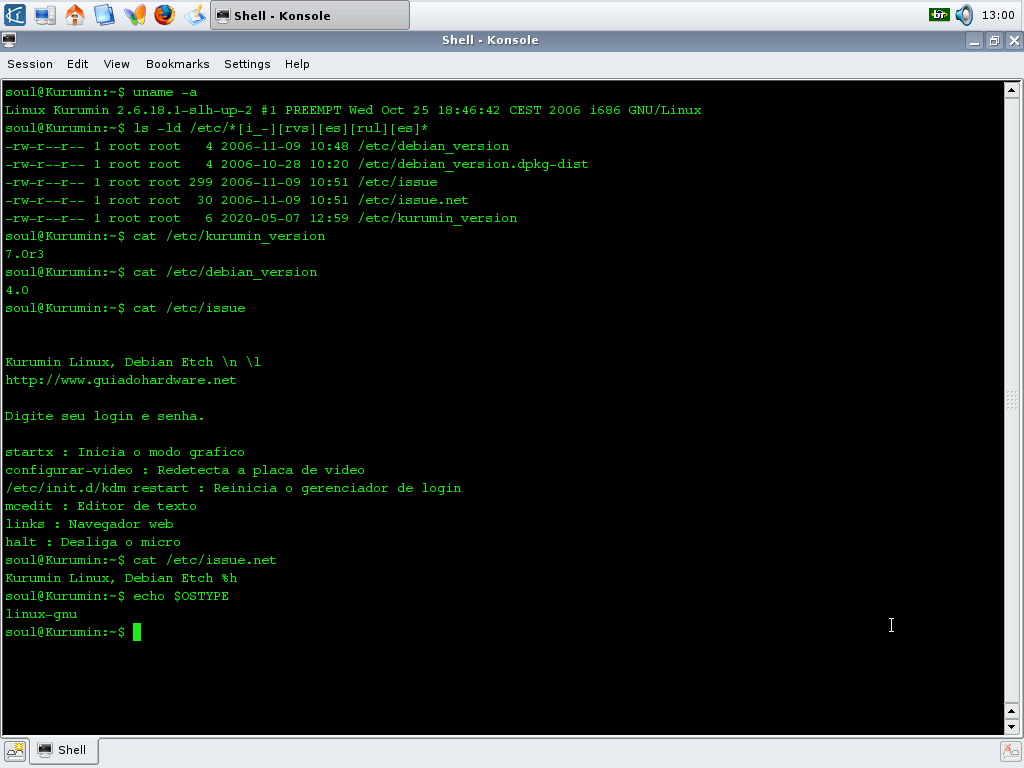Close the Konsole window
The image size is (1024, 768).
pos(1014,40)
